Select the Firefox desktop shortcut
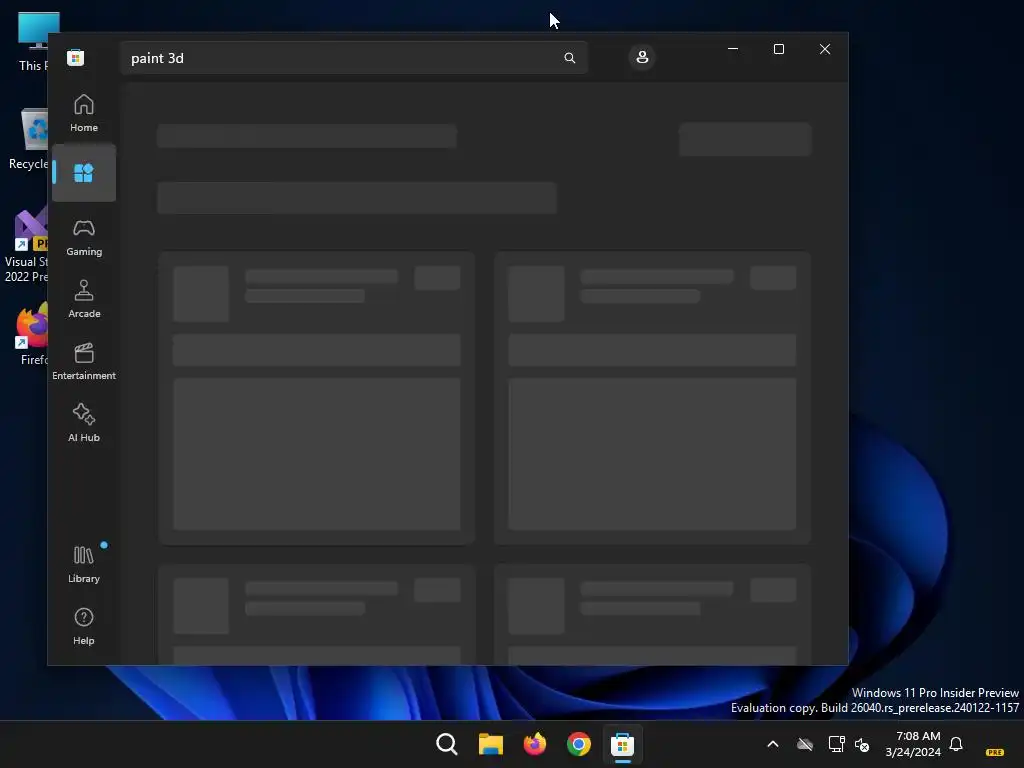Screen dimensions: 1024x768 (x=33, y=334)
